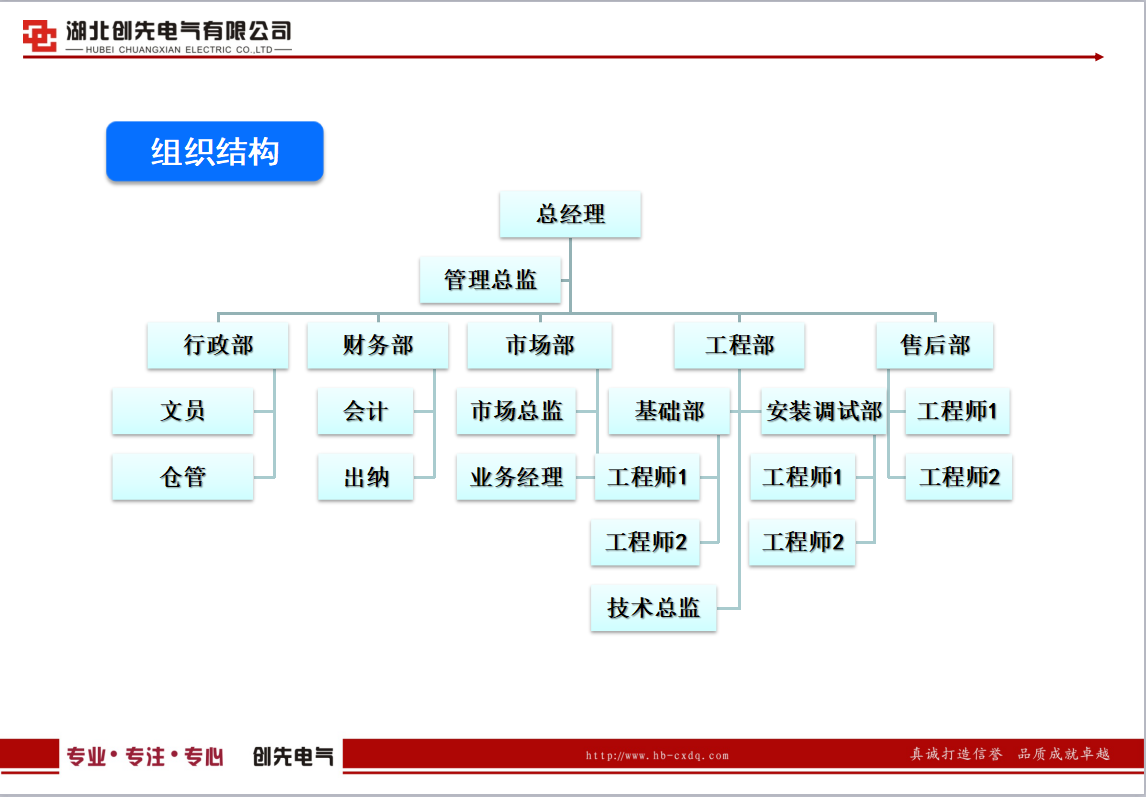Open the http://www.hb-cxdq.com footer link
This screenshot has height=797, width=1146.
(x=657, y=756)
